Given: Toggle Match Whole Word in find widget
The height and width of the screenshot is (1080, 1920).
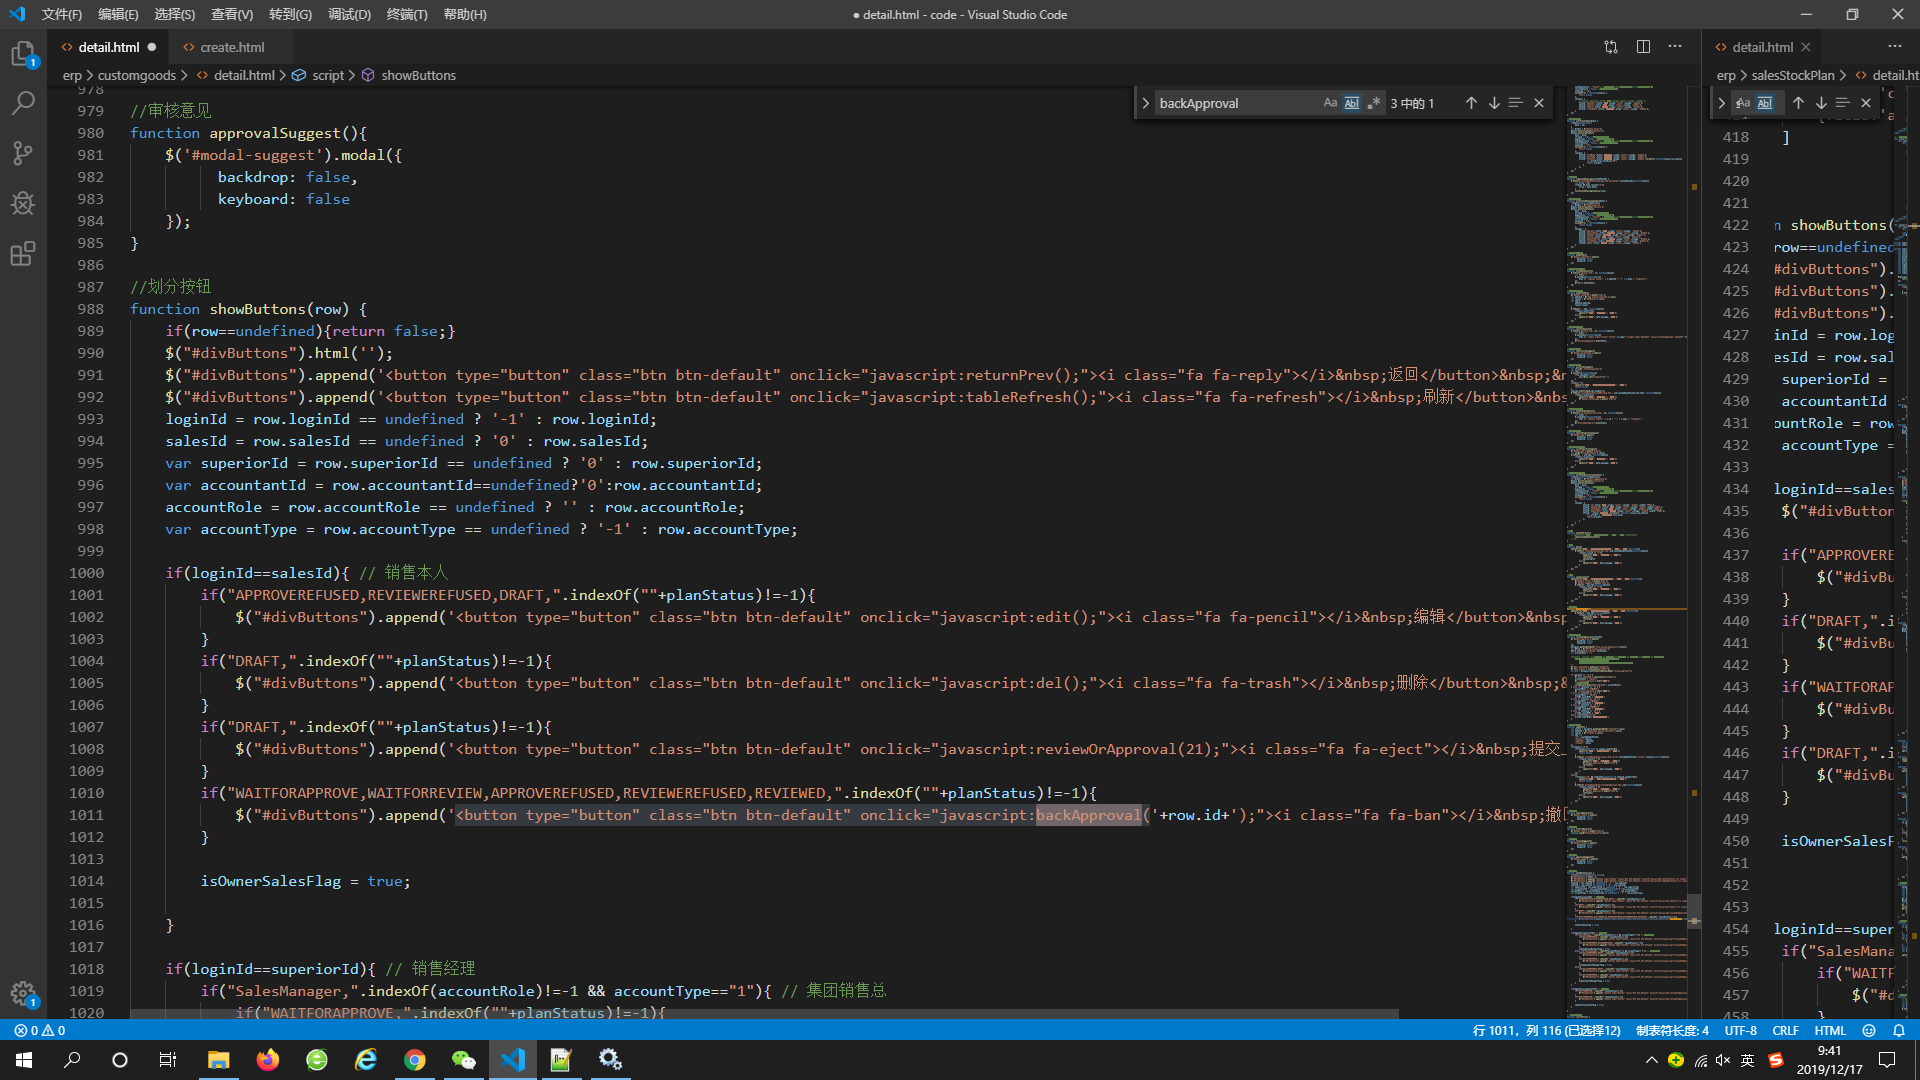Looking at the screenshot, I should click(x=1352, y=103).
